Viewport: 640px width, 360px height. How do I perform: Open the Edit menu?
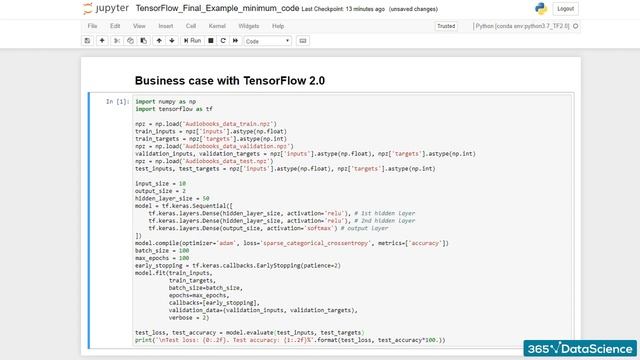115,26
